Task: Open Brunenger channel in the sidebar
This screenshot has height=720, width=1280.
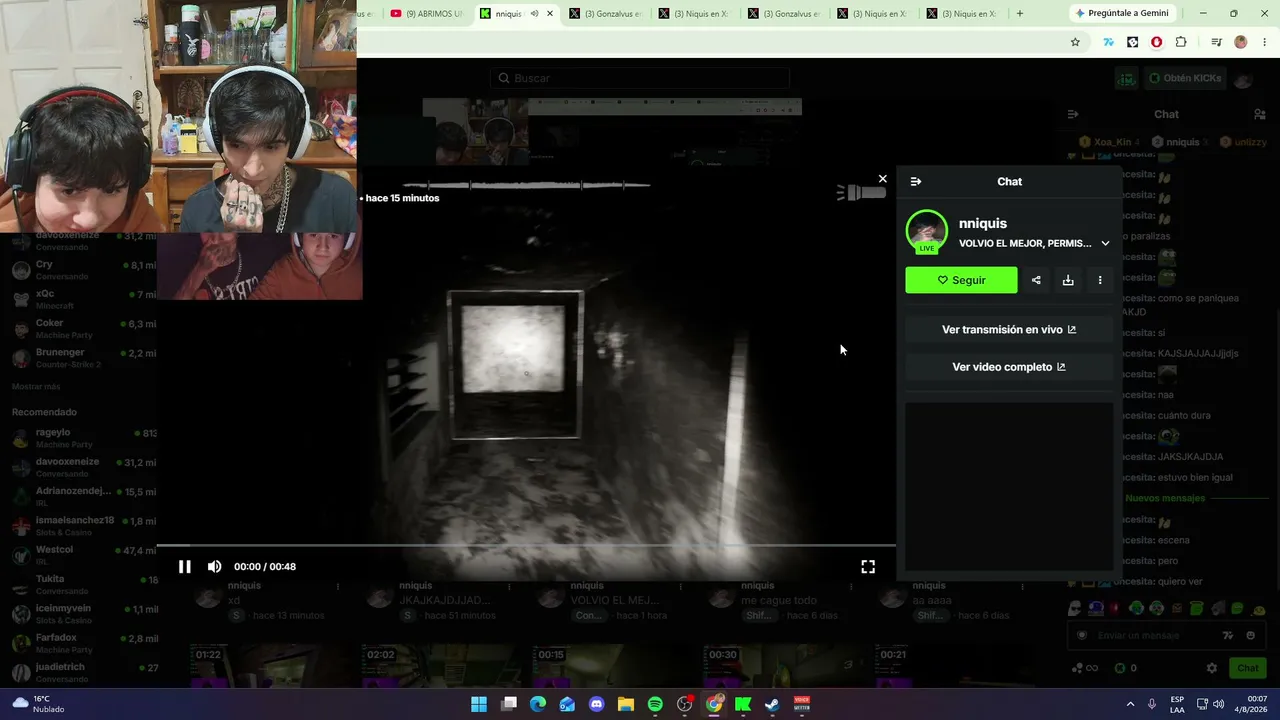Action: point(84,357)
